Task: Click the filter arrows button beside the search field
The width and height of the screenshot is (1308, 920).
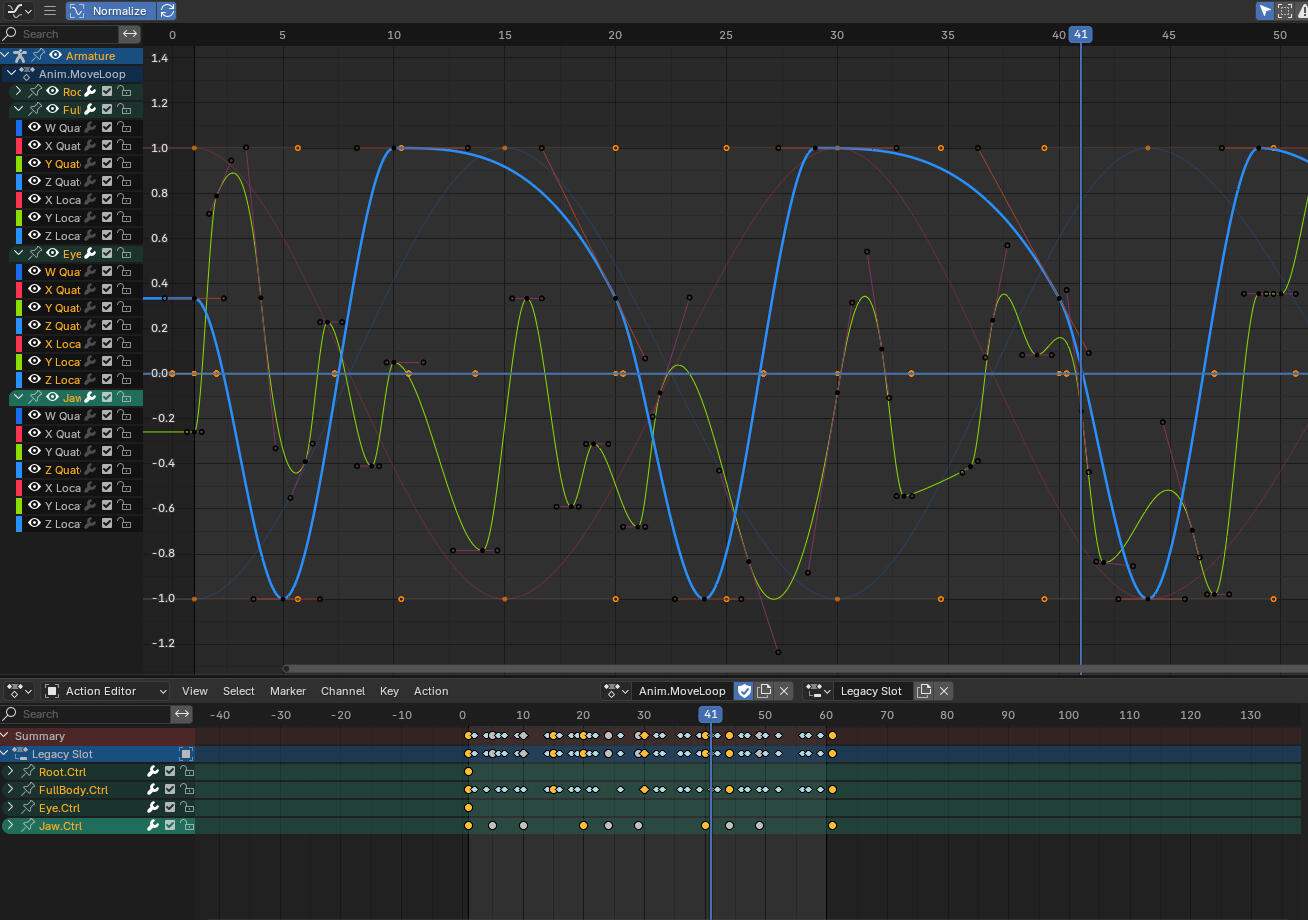Action: [131, 33]
